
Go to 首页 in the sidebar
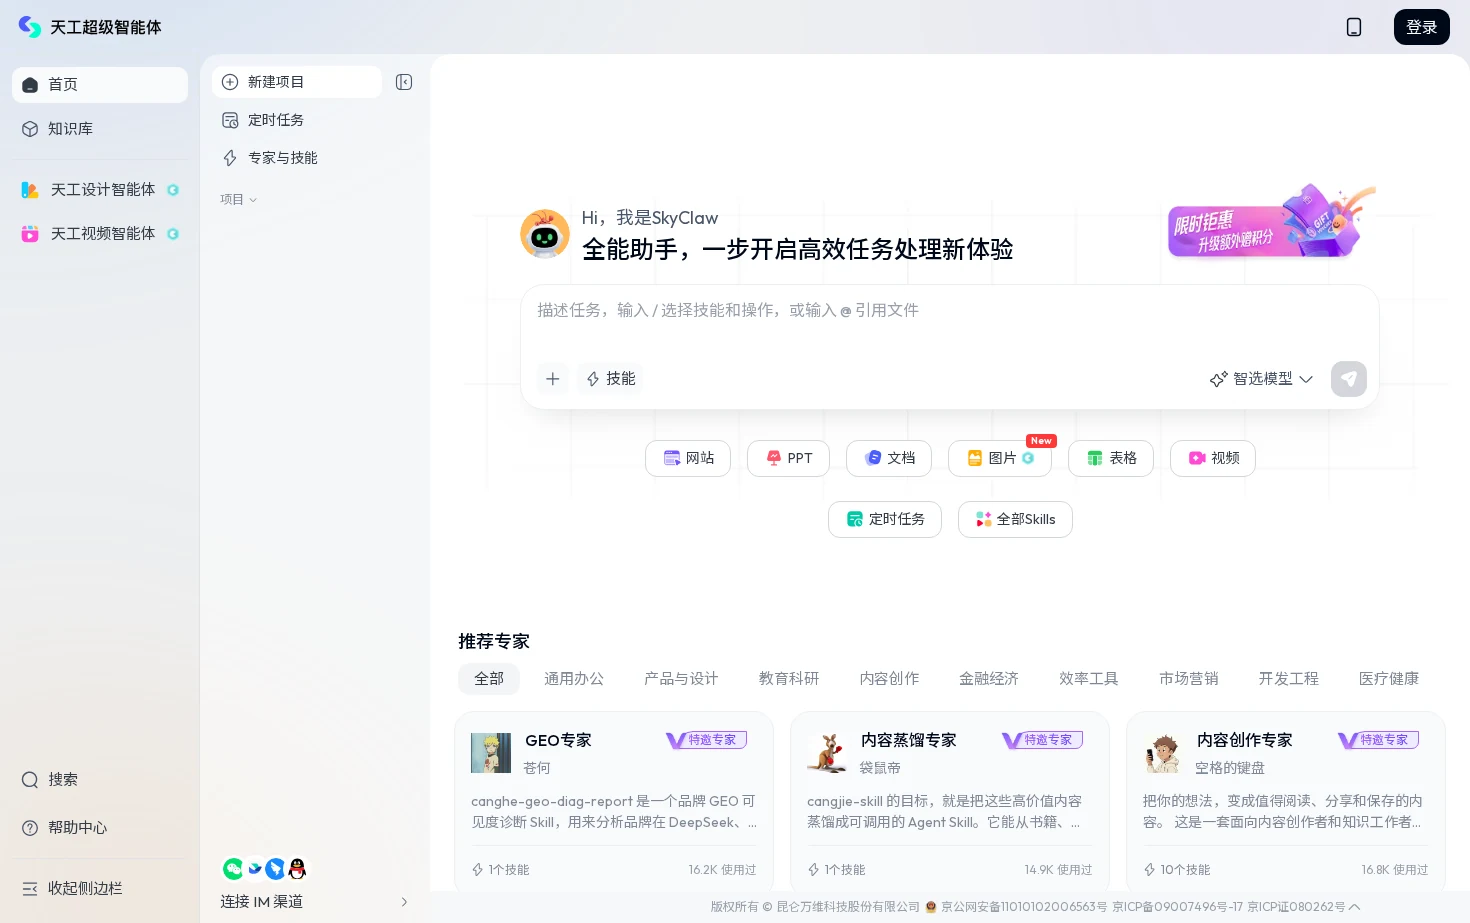pos(100,85)
